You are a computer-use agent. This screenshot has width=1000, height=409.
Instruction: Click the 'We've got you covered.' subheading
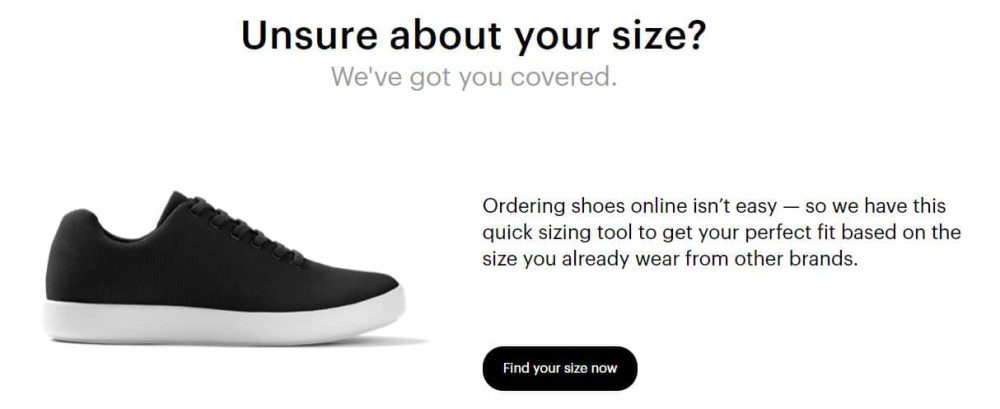click(474, 77)
